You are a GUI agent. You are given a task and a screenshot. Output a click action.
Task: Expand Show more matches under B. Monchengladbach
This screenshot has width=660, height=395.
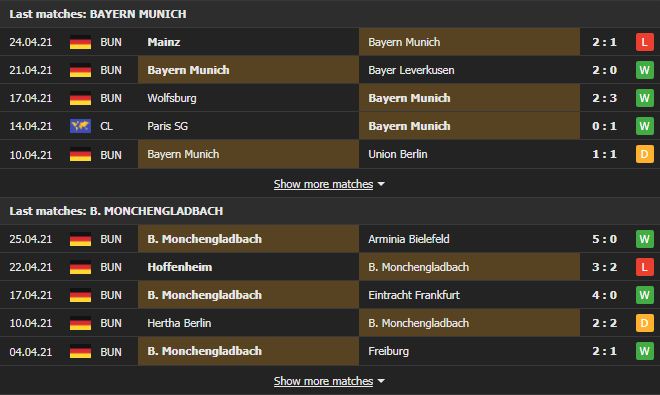pyautogui.click(x=323, y=381)
